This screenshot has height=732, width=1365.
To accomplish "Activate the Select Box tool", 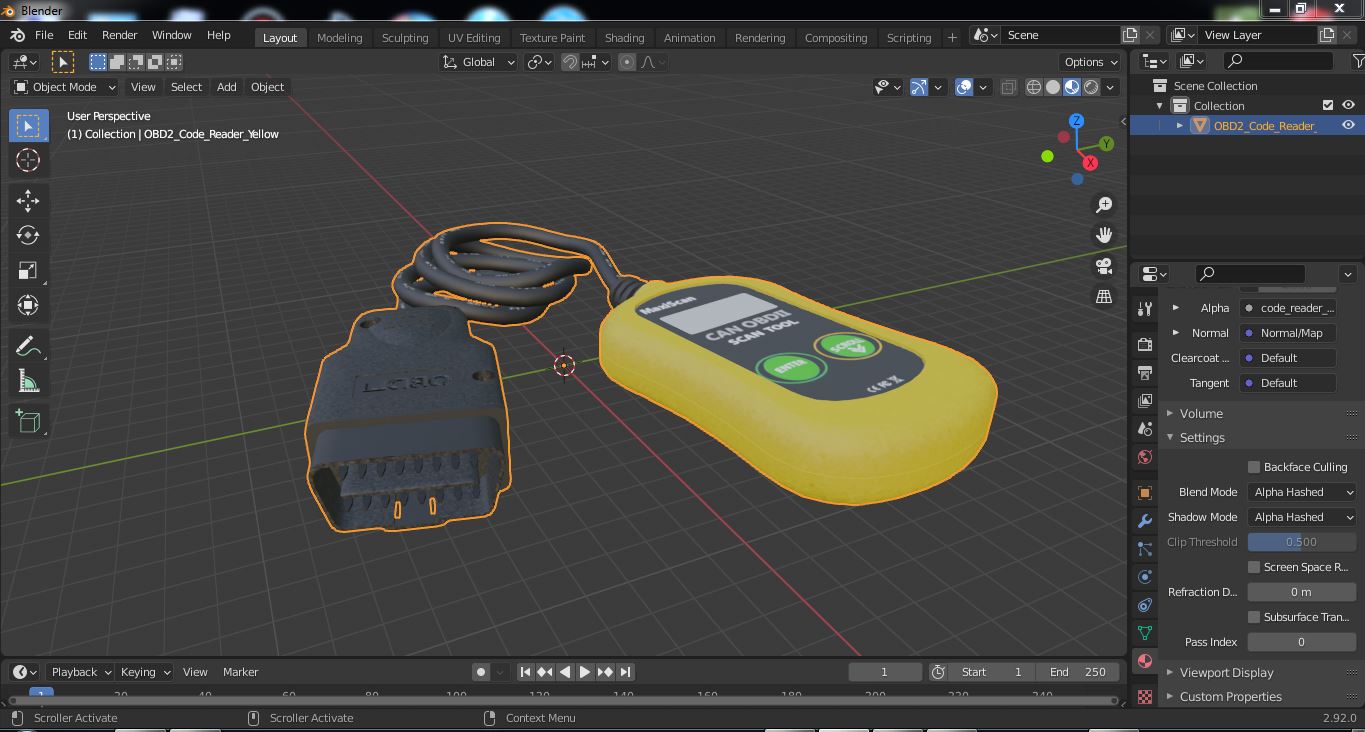I will (x=28, y=125).
